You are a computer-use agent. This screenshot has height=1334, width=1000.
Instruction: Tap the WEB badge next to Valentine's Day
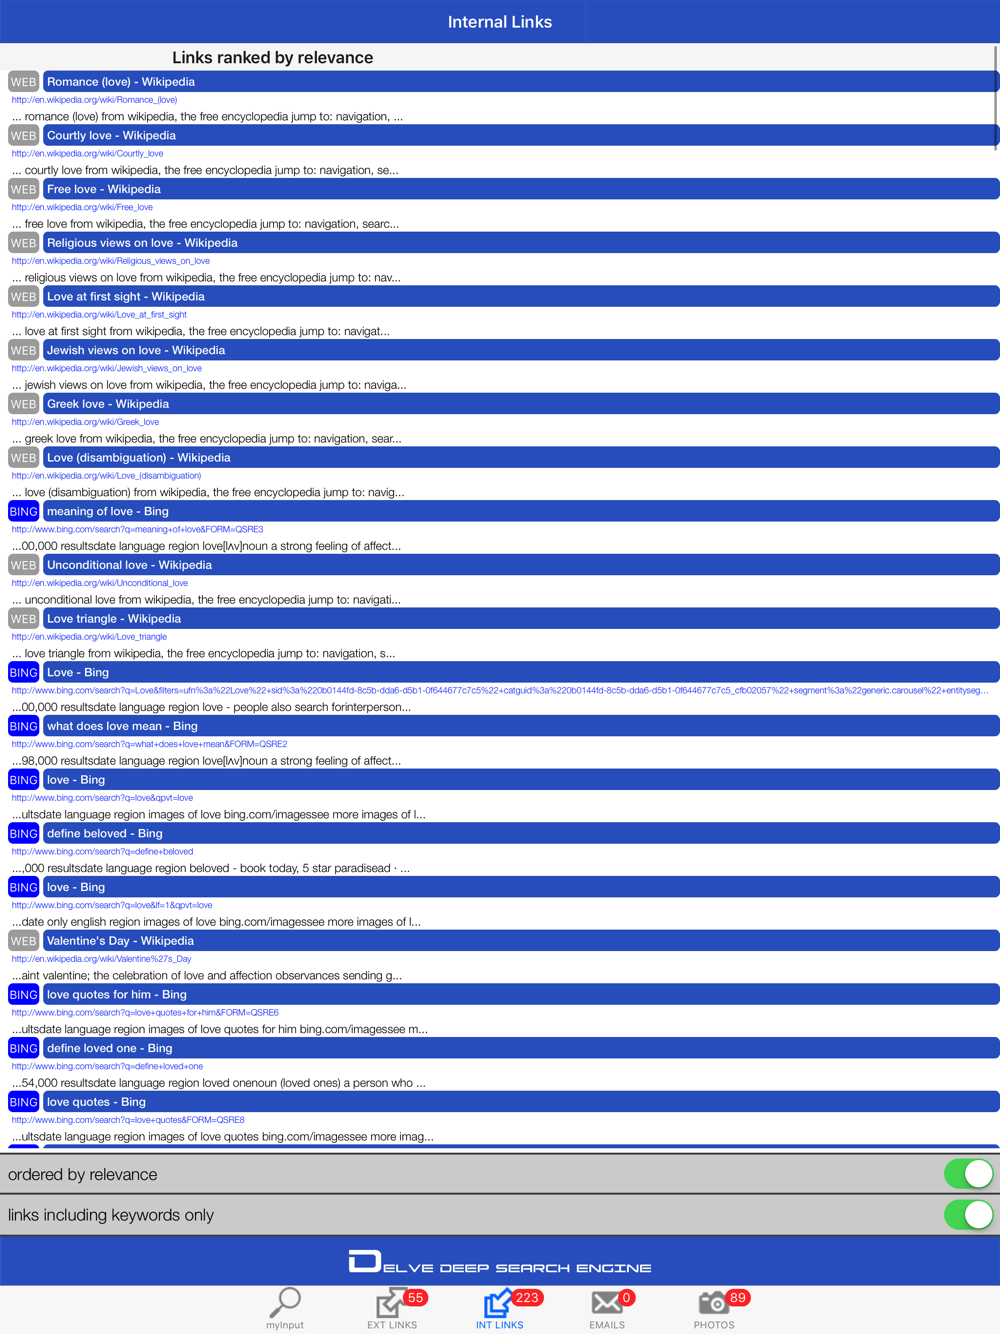pyautogui.click(x=23, y=941)
